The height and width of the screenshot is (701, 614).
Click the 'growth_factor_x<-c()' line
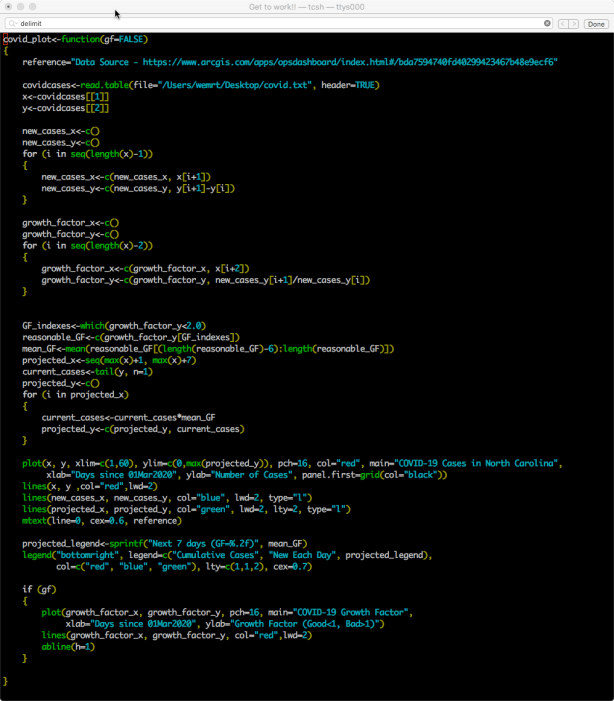pos(71,223)
